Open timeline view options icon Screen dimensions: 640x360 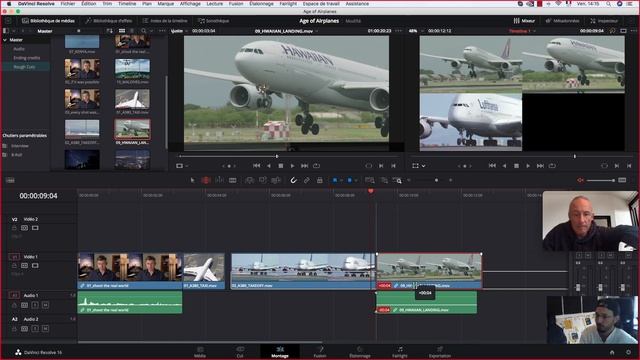10,180
